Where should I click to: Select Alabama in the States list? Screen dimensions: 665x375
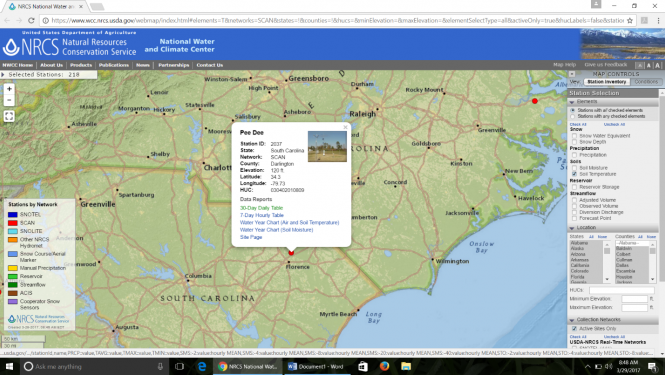coord(579,243)
